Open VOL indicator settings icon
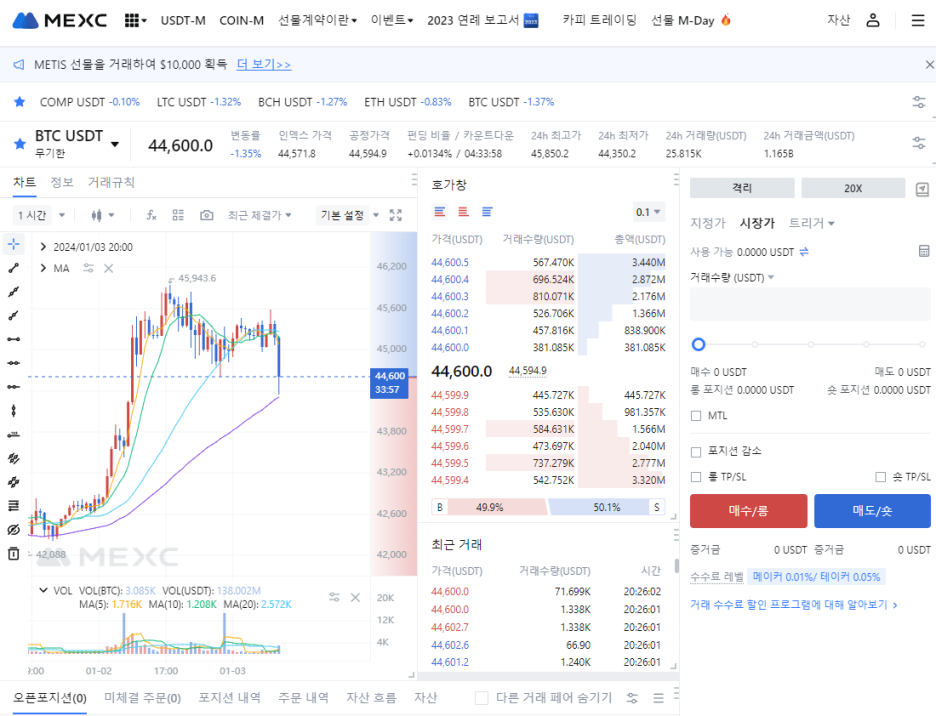 tap(334, 597)
